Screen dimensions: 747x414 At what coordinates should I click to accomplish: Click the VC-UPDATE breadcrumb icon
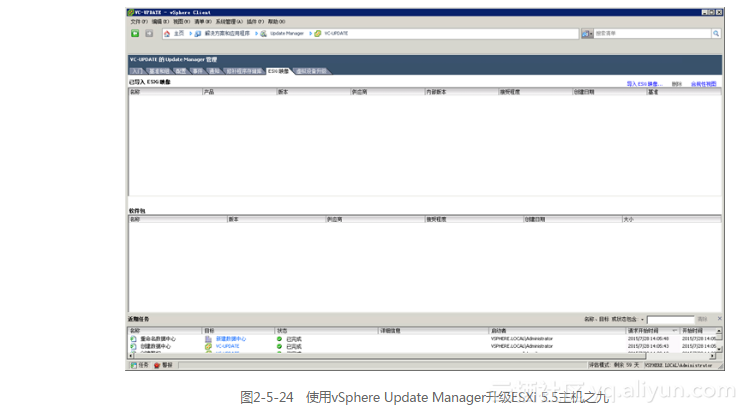[318, 33]
